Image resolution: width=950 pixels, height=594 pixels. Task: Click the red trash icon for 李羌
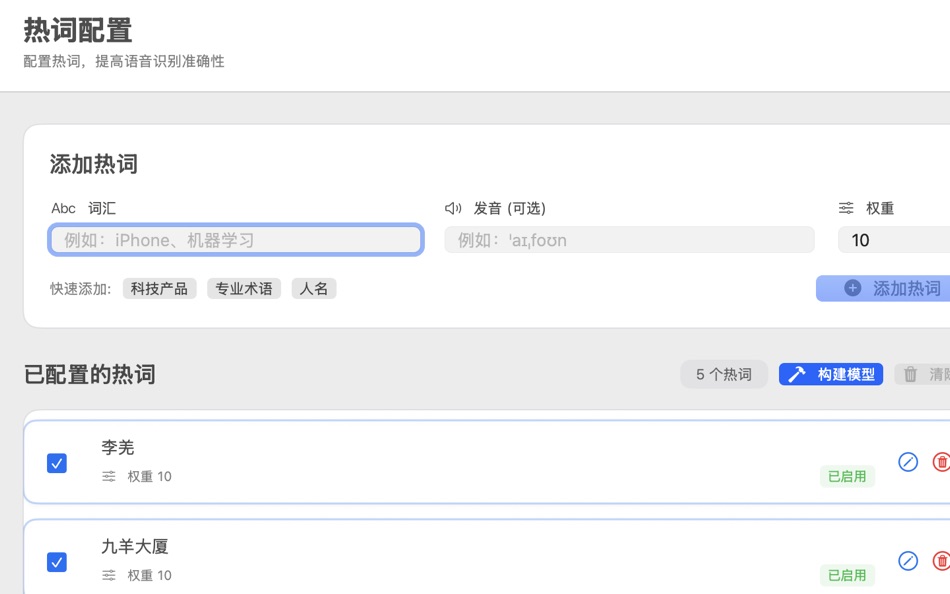940,462
